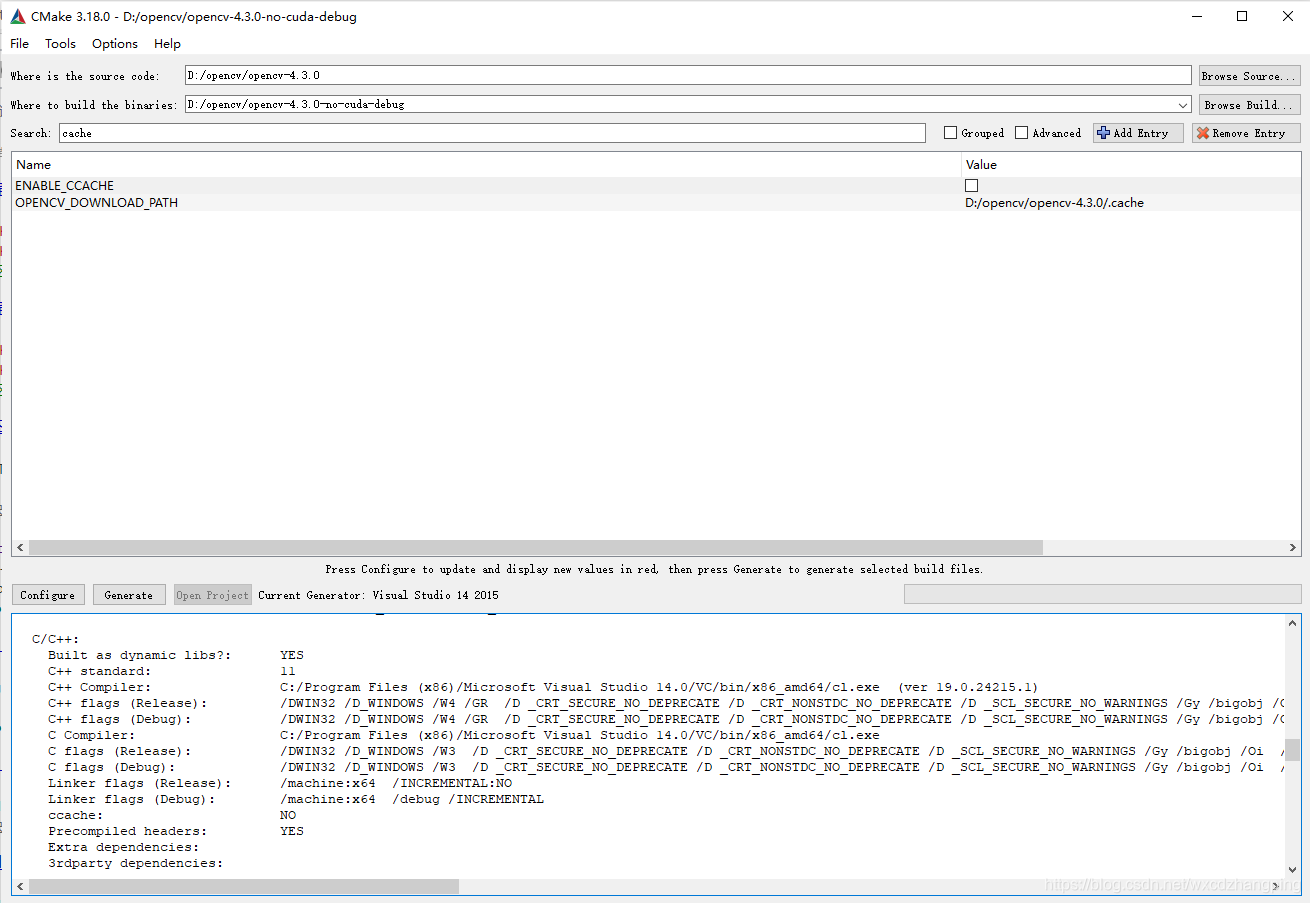
Task: Click the cache table horizontal scrollbar thumb
Action: click(x=535, y=548)
